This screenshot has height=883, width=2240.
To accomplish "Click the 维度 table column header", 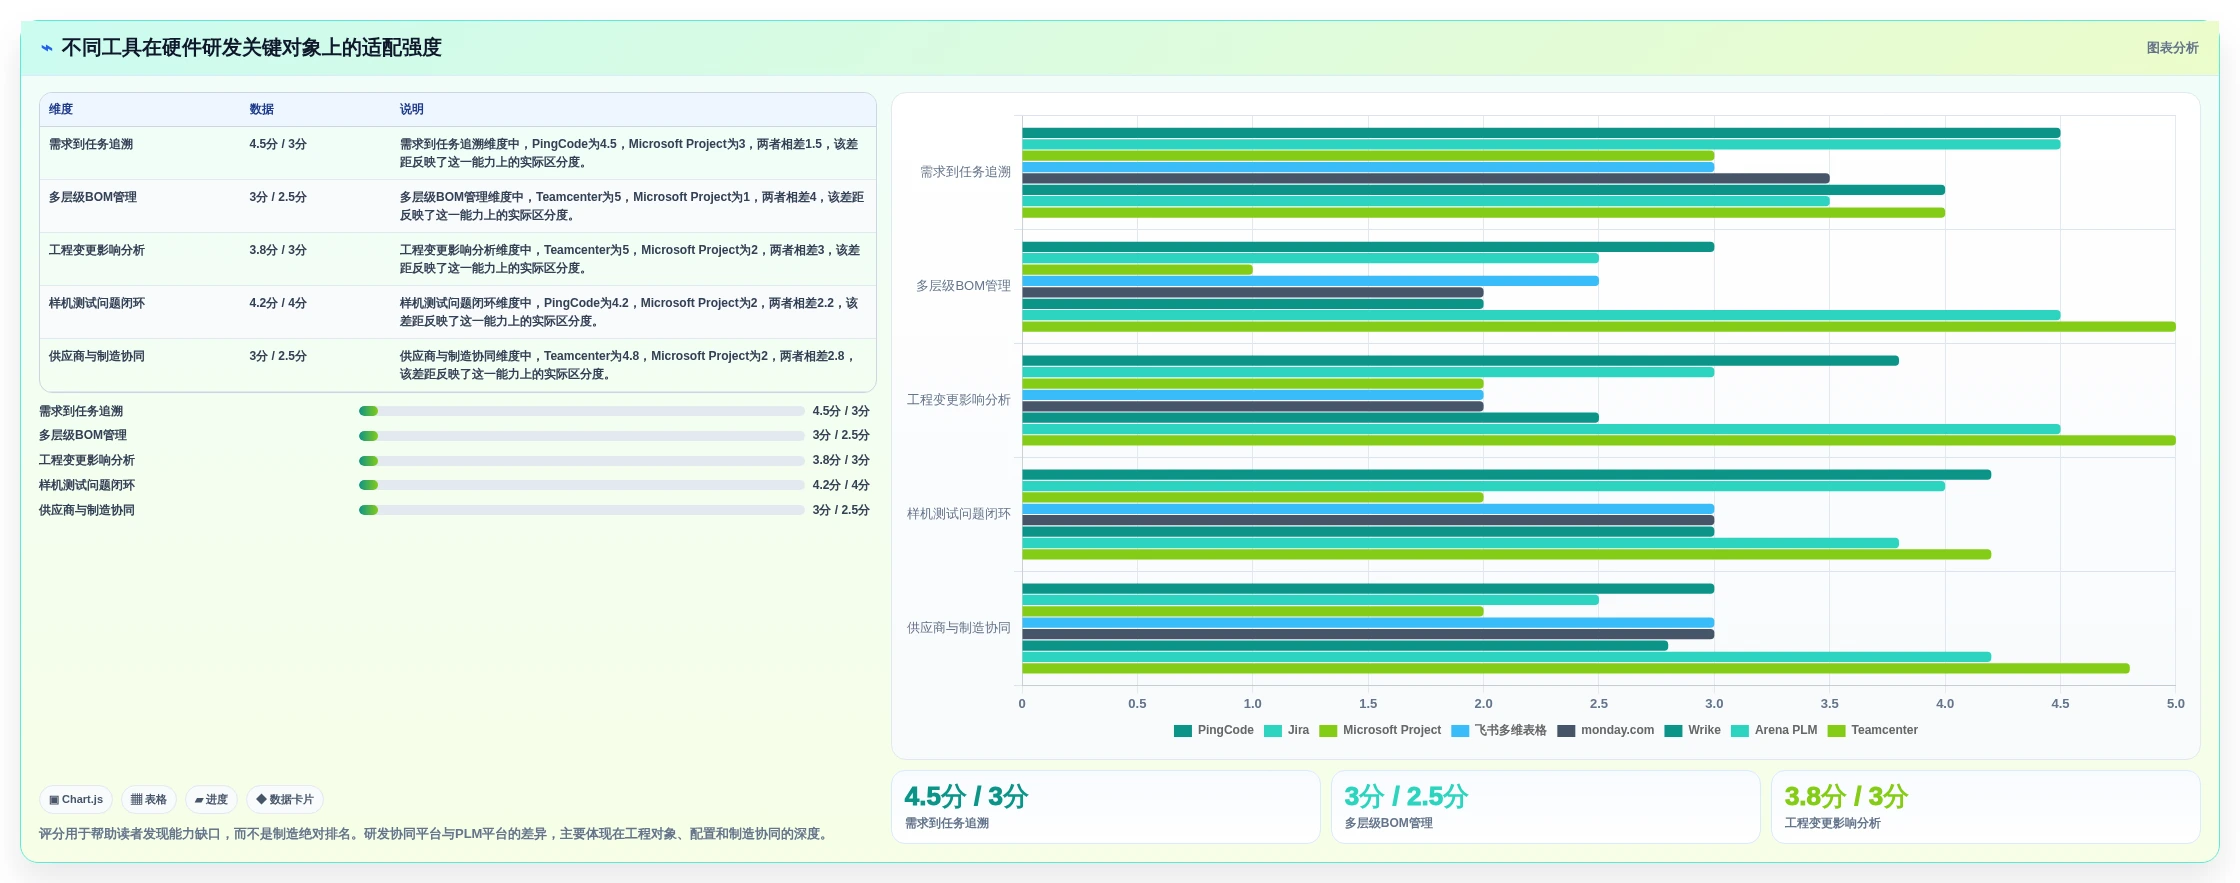I will click(x=61, y=110).
